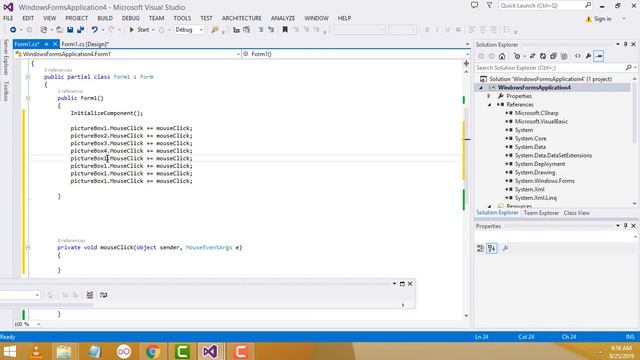Click the Home icon in Solution Explorer

tap(502, 56)
